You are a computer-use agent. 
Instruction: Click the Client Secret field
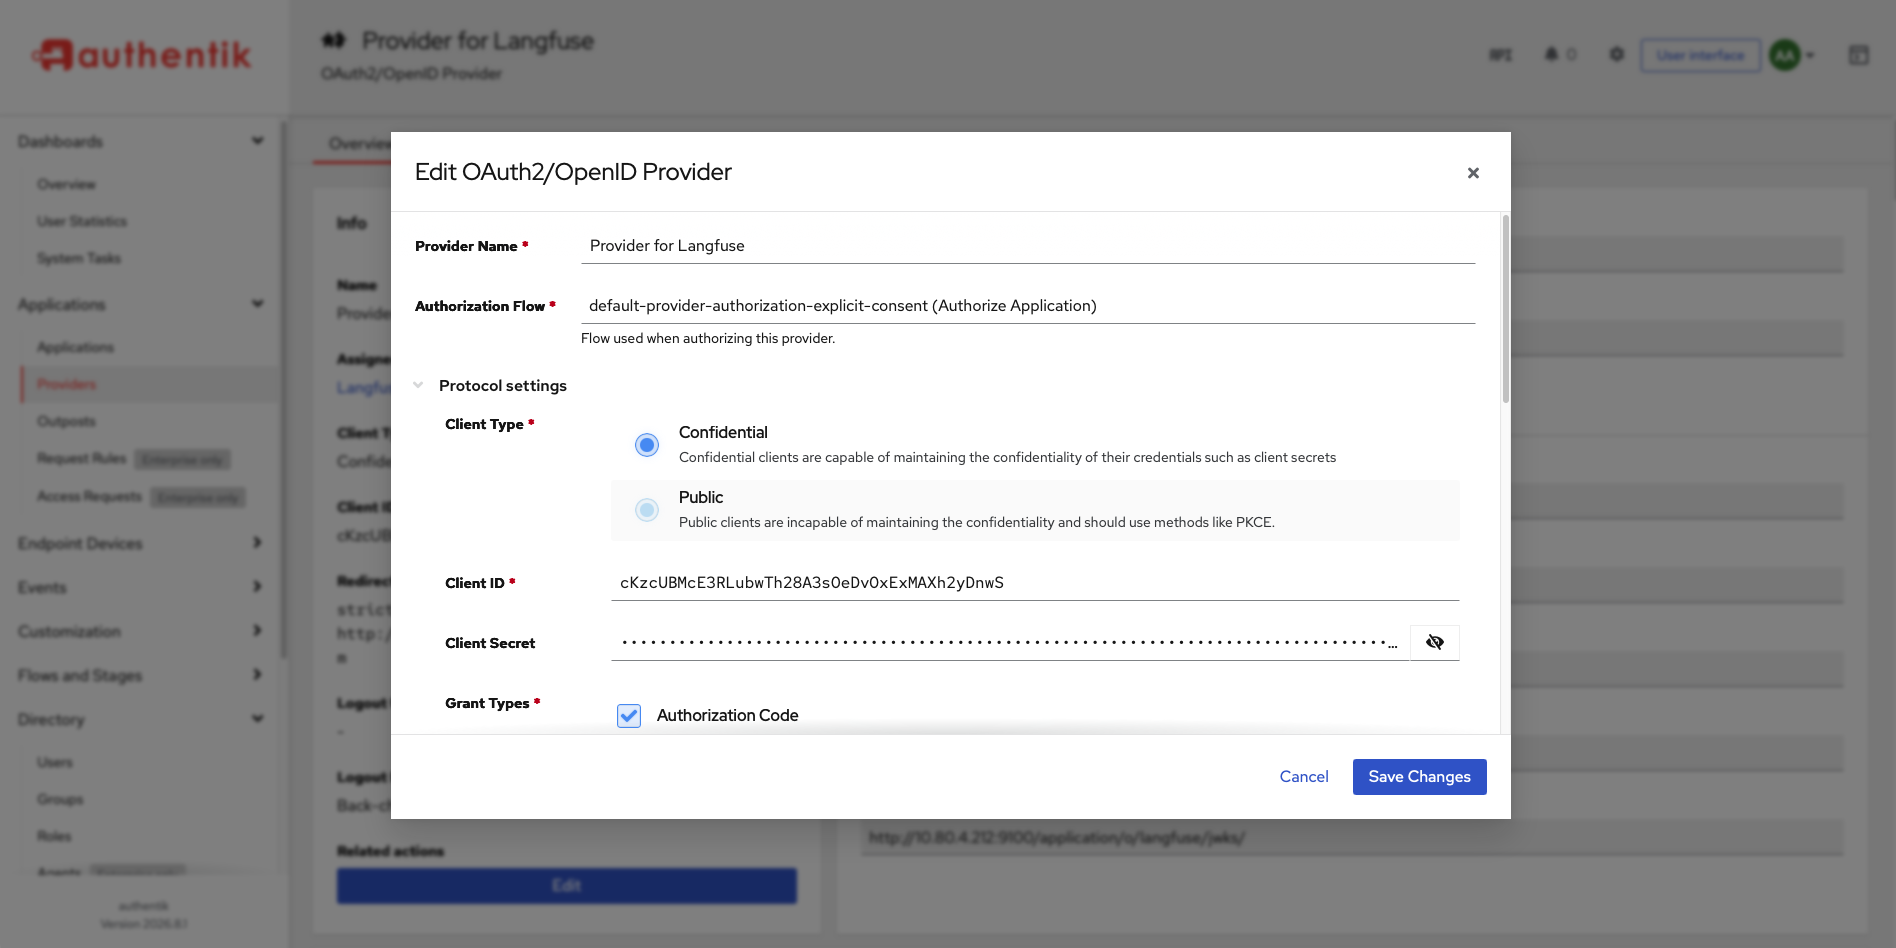(1010, 643)
